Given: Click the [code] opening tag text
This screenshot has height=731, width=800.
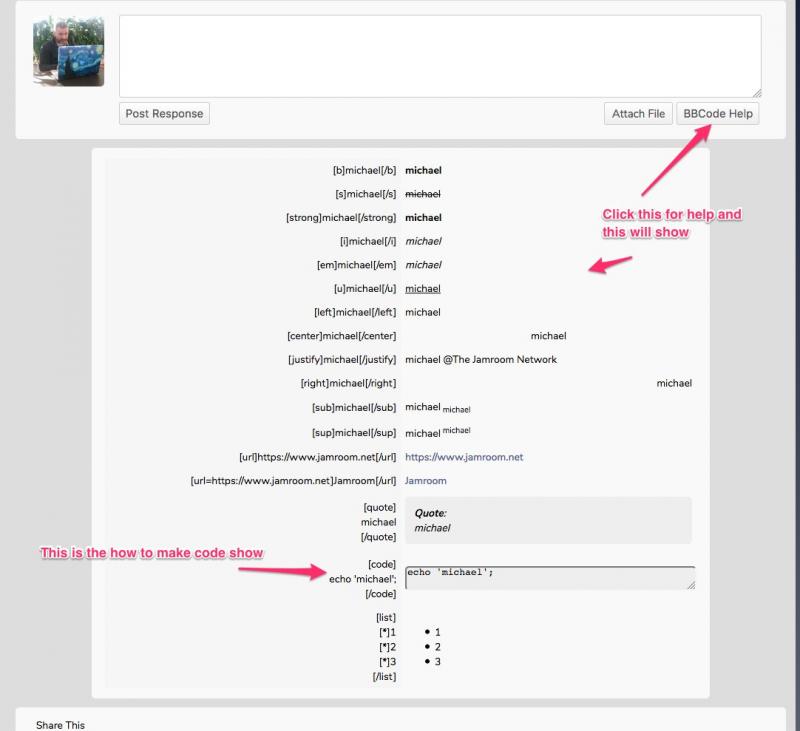Looking at the screenshot, I should tap(382, 564).
